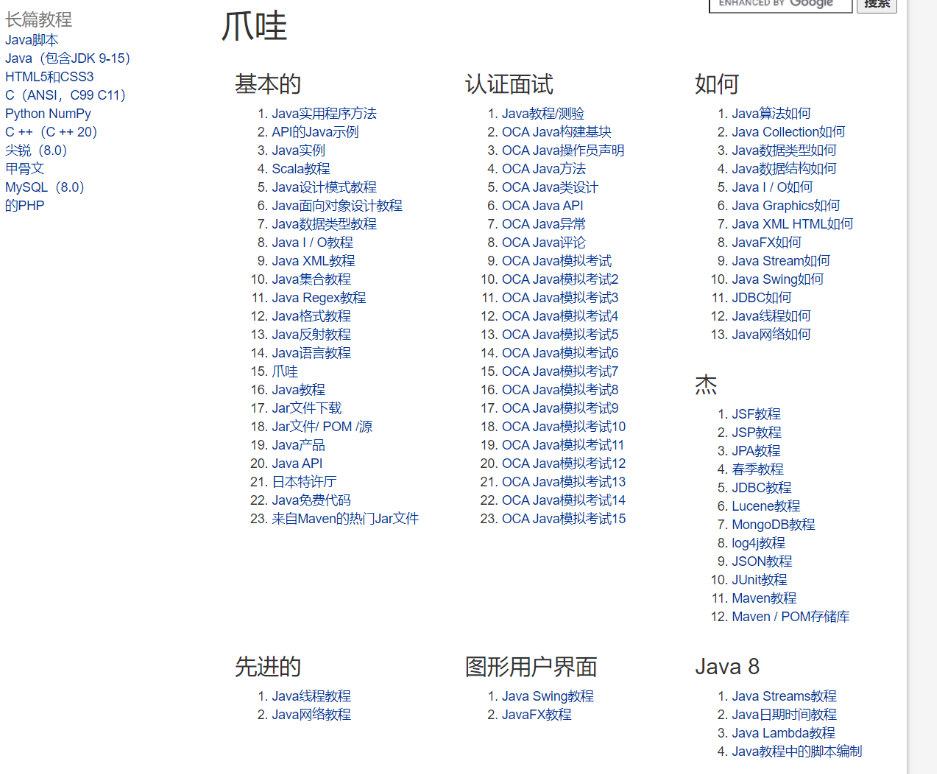
Task: Open Java算法如何 link
Action: [771, 114]
